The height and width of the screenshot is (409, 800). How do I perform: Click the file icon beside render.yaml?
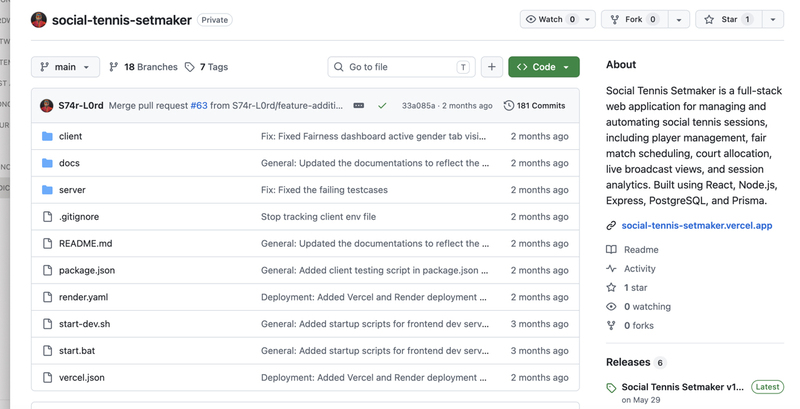[x=47, y=297]
